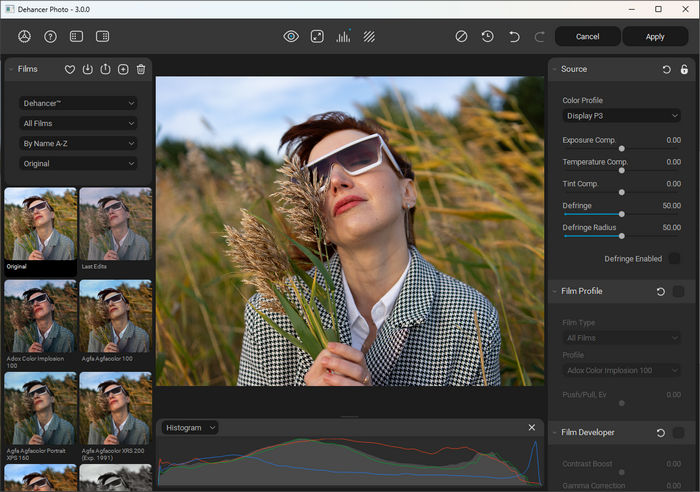Open the Histogram view dropdown

190,428
